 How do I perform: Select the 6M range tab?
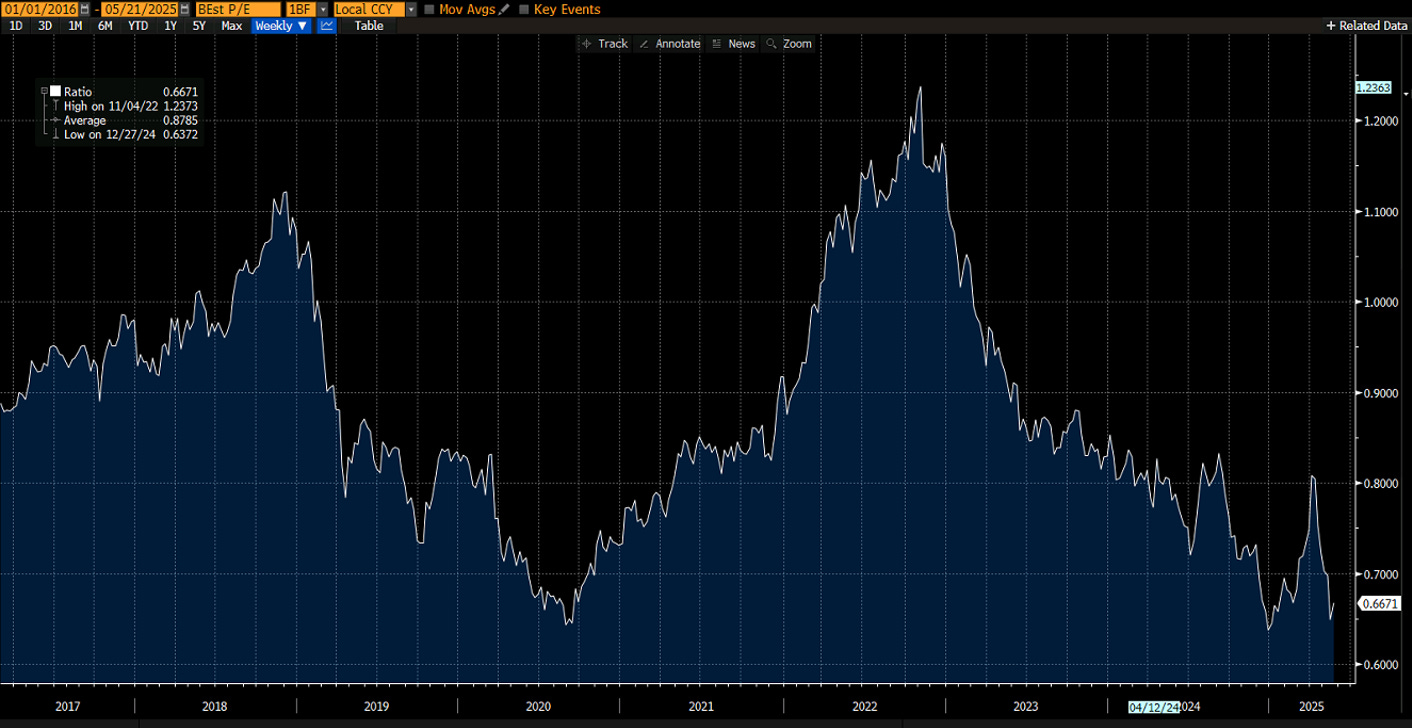[x=105, y=26]
